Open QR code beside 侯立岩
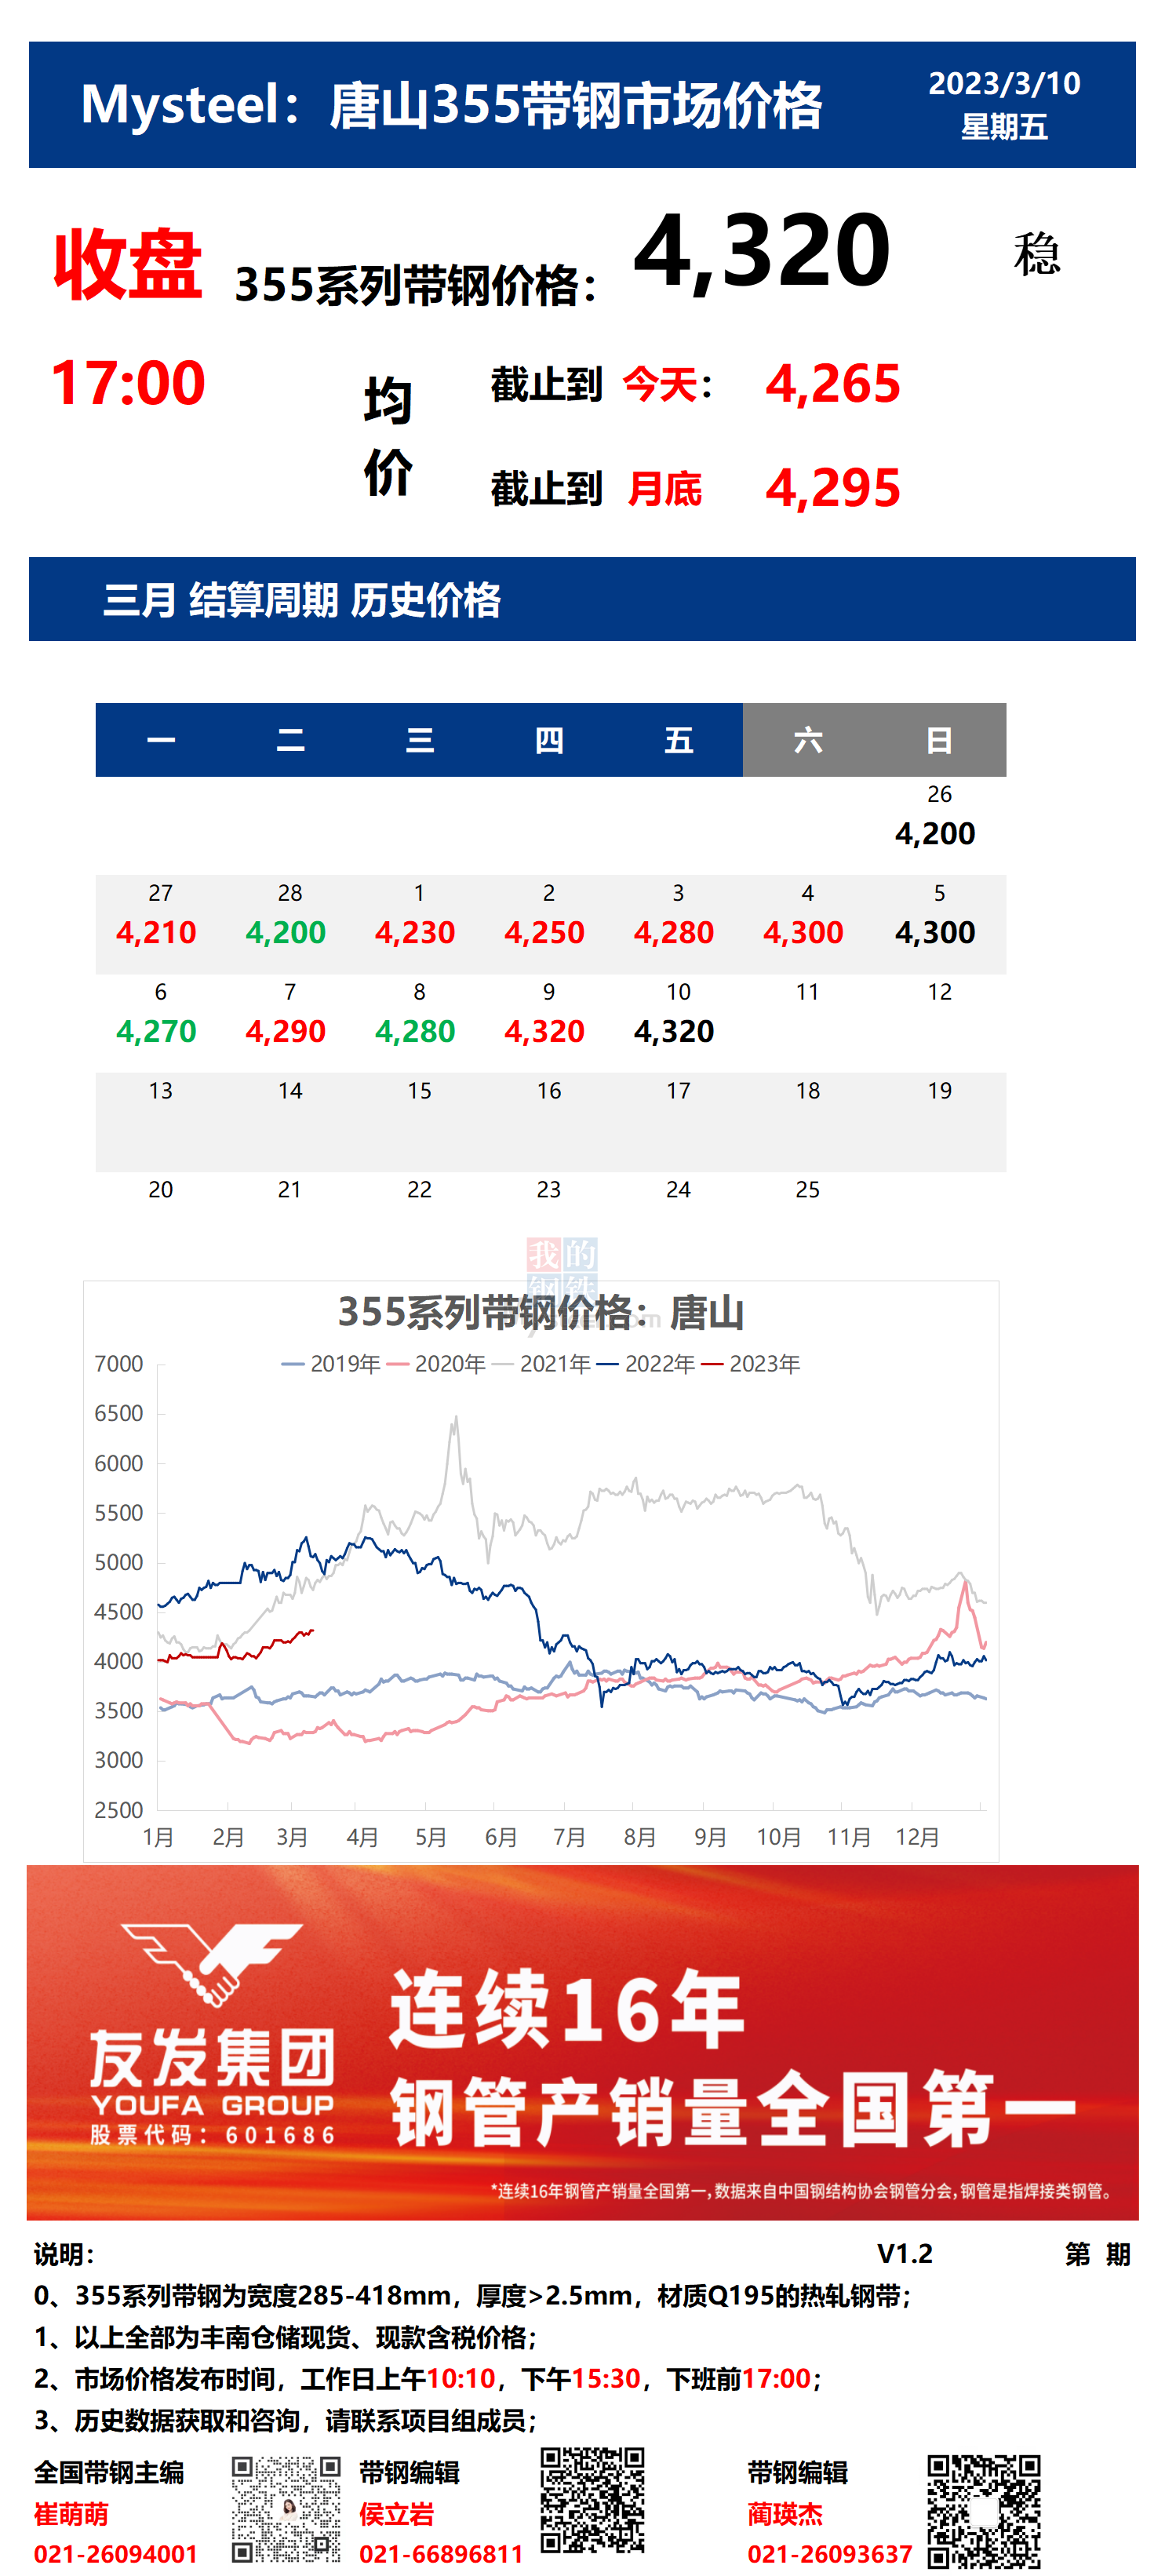The height and width of the screenshot is (2576, 1165). coord(592,2499)
